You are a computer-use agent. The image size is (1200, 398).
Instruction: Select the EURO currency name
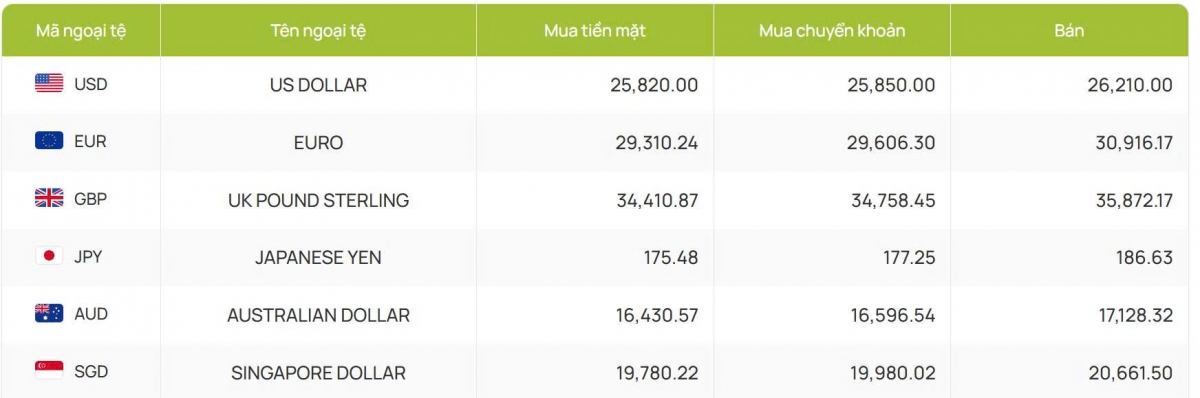(x=319, y=143)
